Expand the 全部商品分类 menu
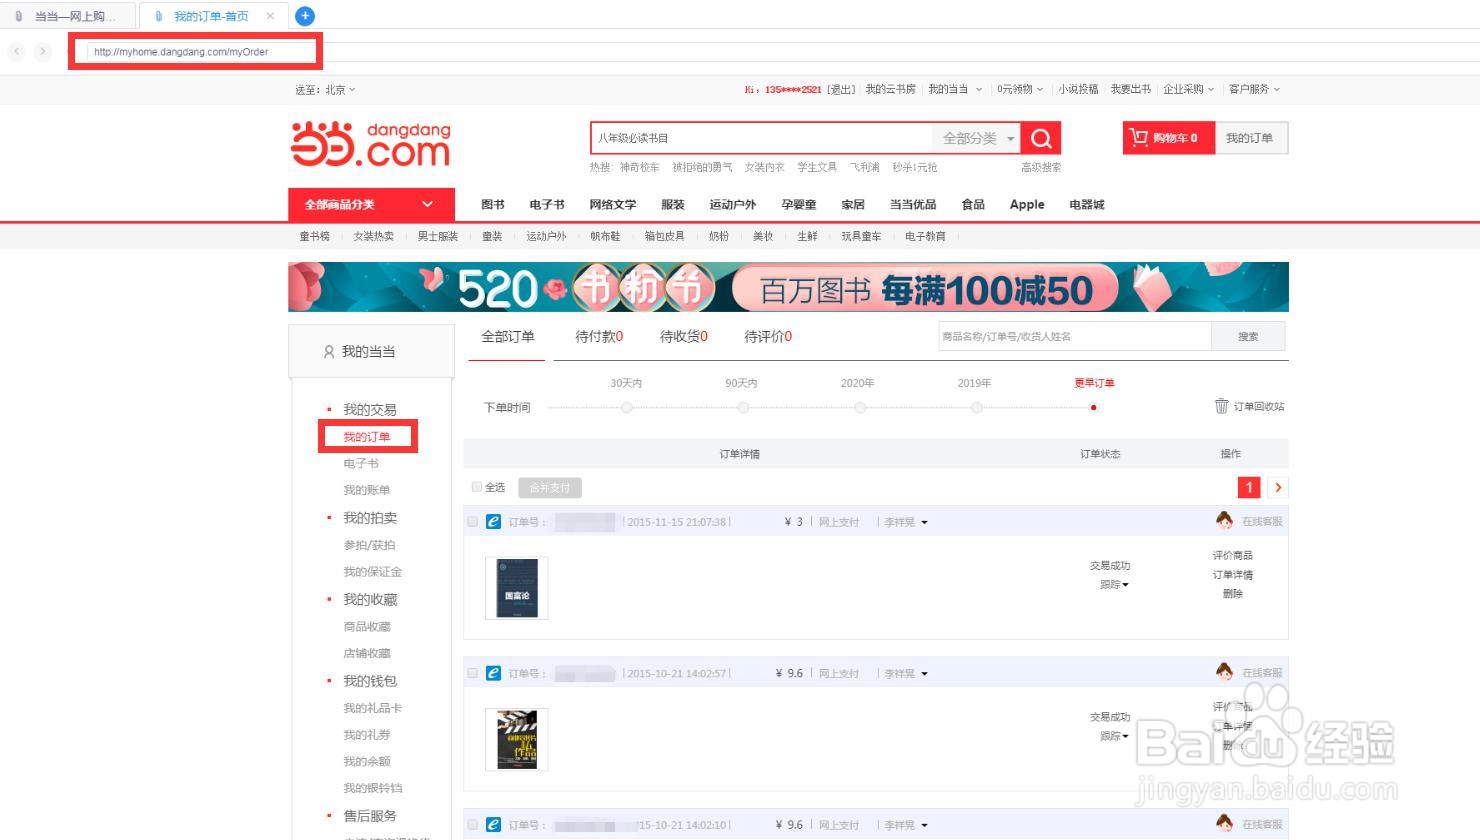The image size is (1480, 840). [371, 204]
